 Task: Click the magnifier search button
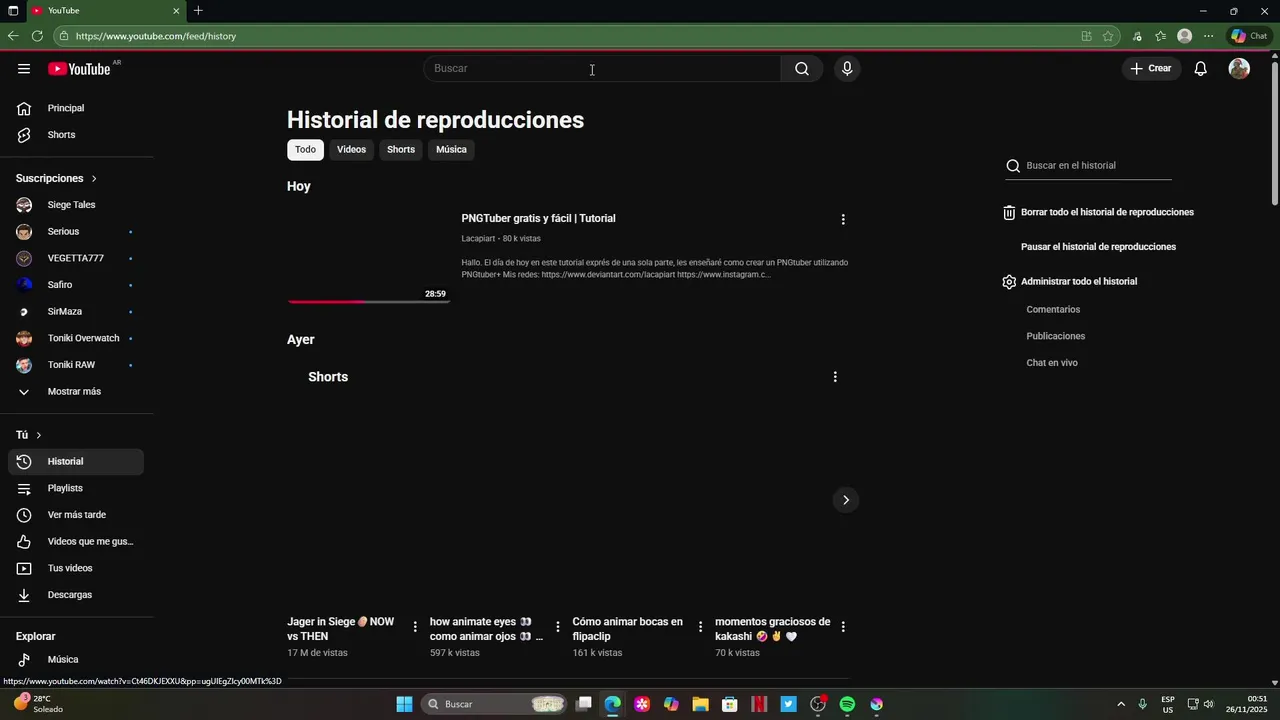coord(802,69)
